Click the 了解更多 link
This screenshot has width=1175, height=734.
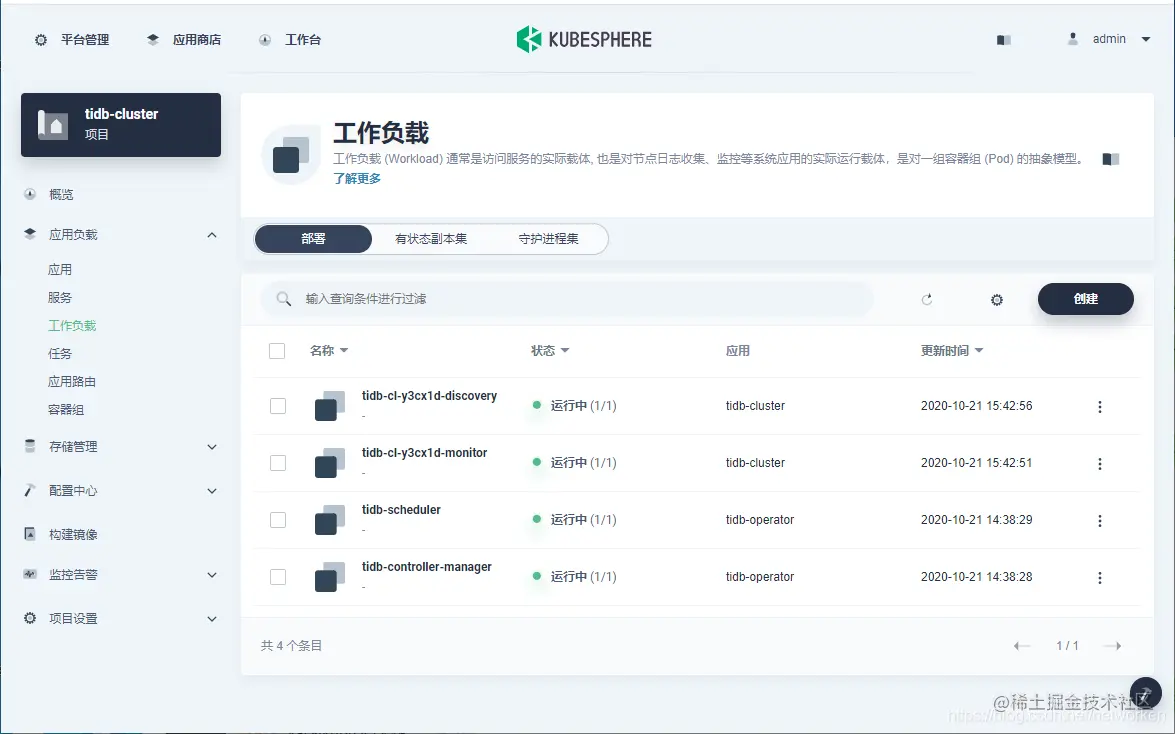(357, 178)
